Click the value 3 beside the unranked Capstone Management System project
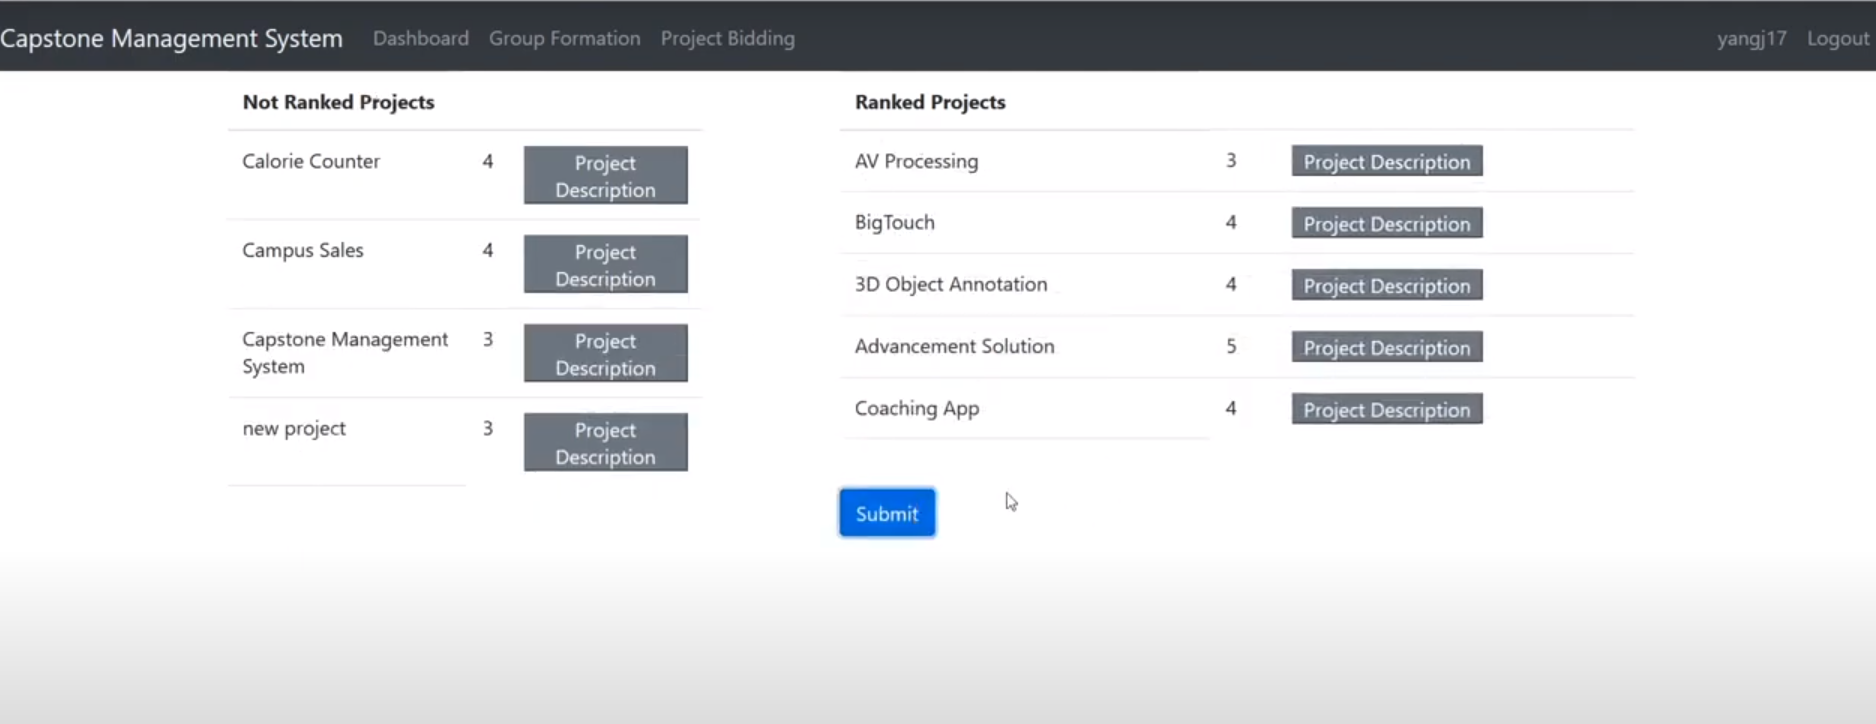This screenshot has height=724, width=1876. coord(488,339)
